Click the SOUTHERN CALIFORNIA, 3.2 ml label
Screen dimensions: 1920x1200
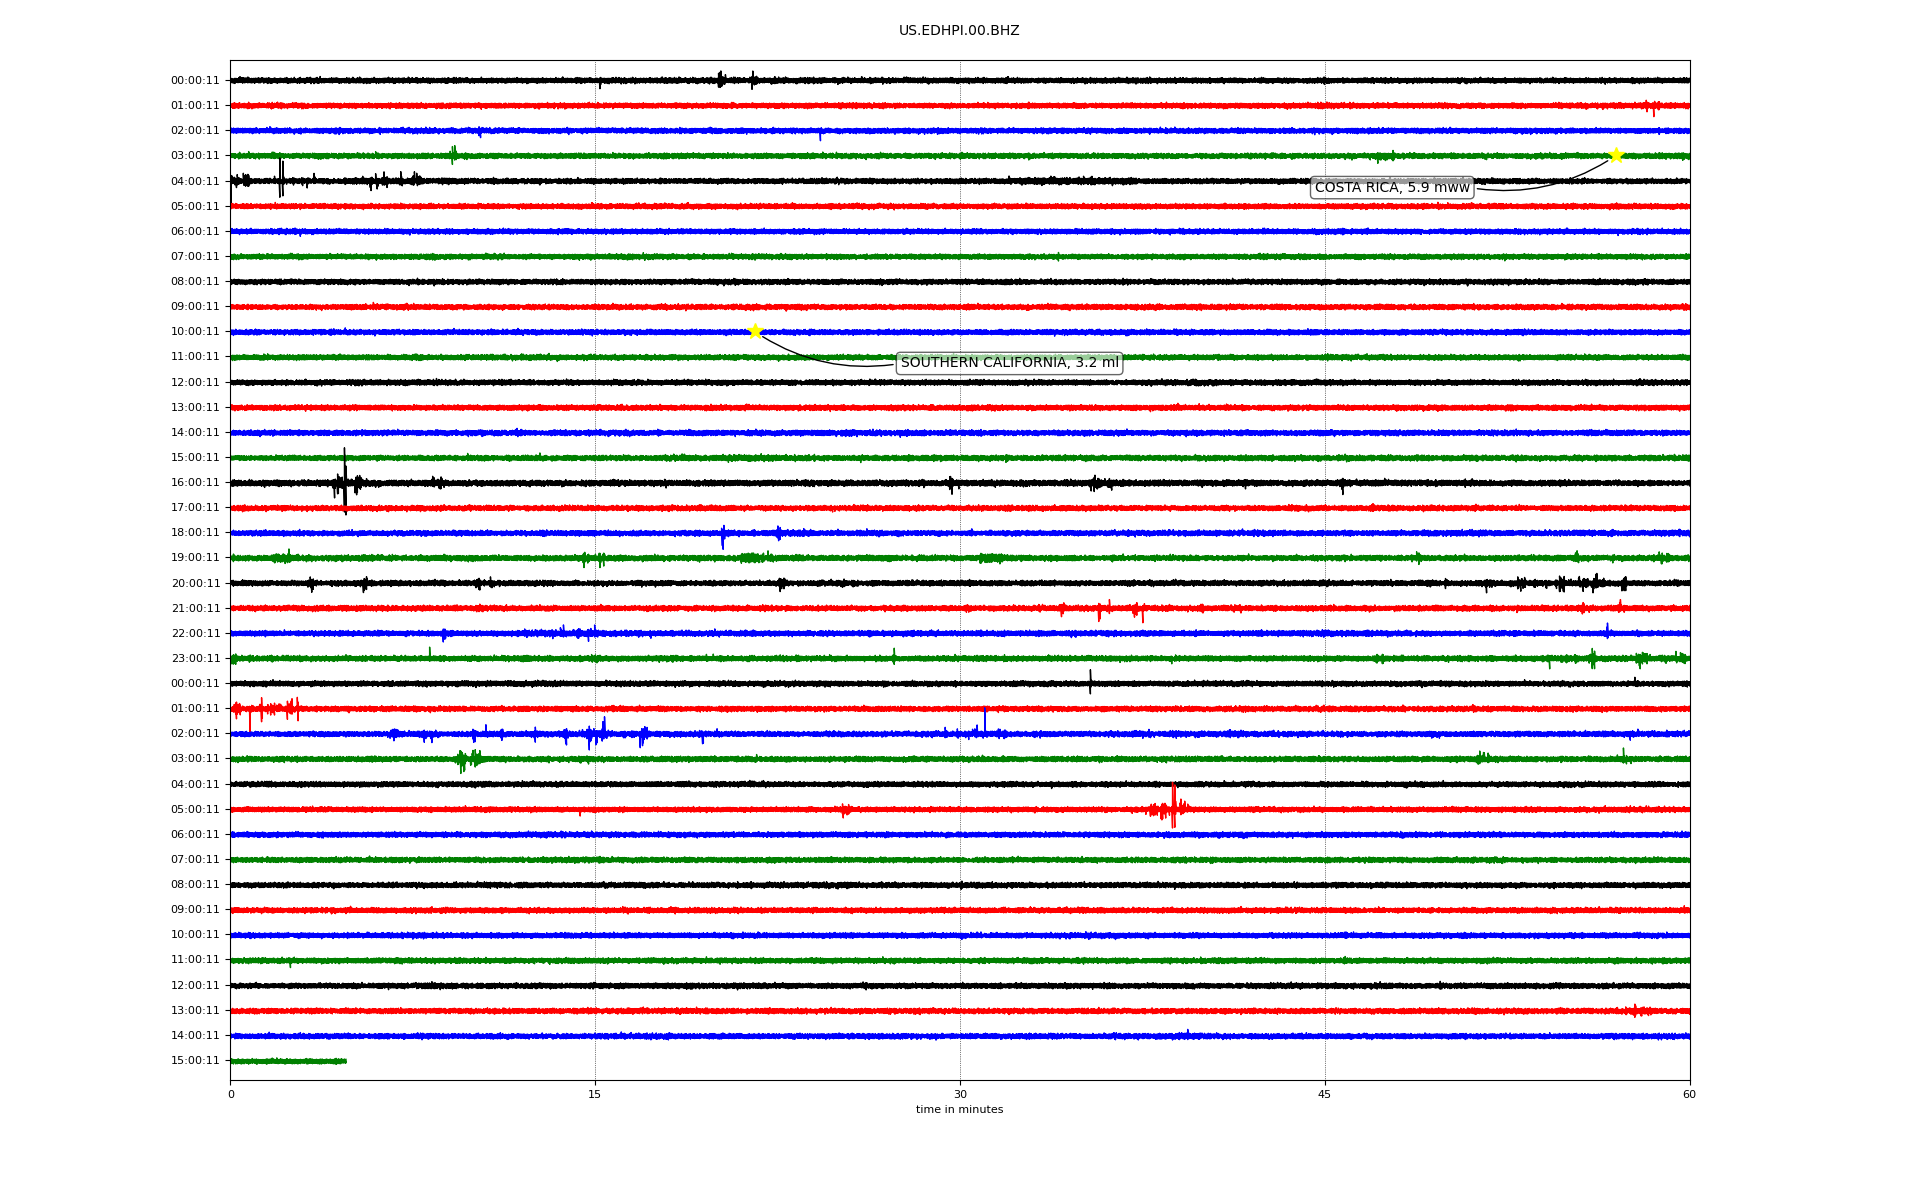pos(1009,363)
